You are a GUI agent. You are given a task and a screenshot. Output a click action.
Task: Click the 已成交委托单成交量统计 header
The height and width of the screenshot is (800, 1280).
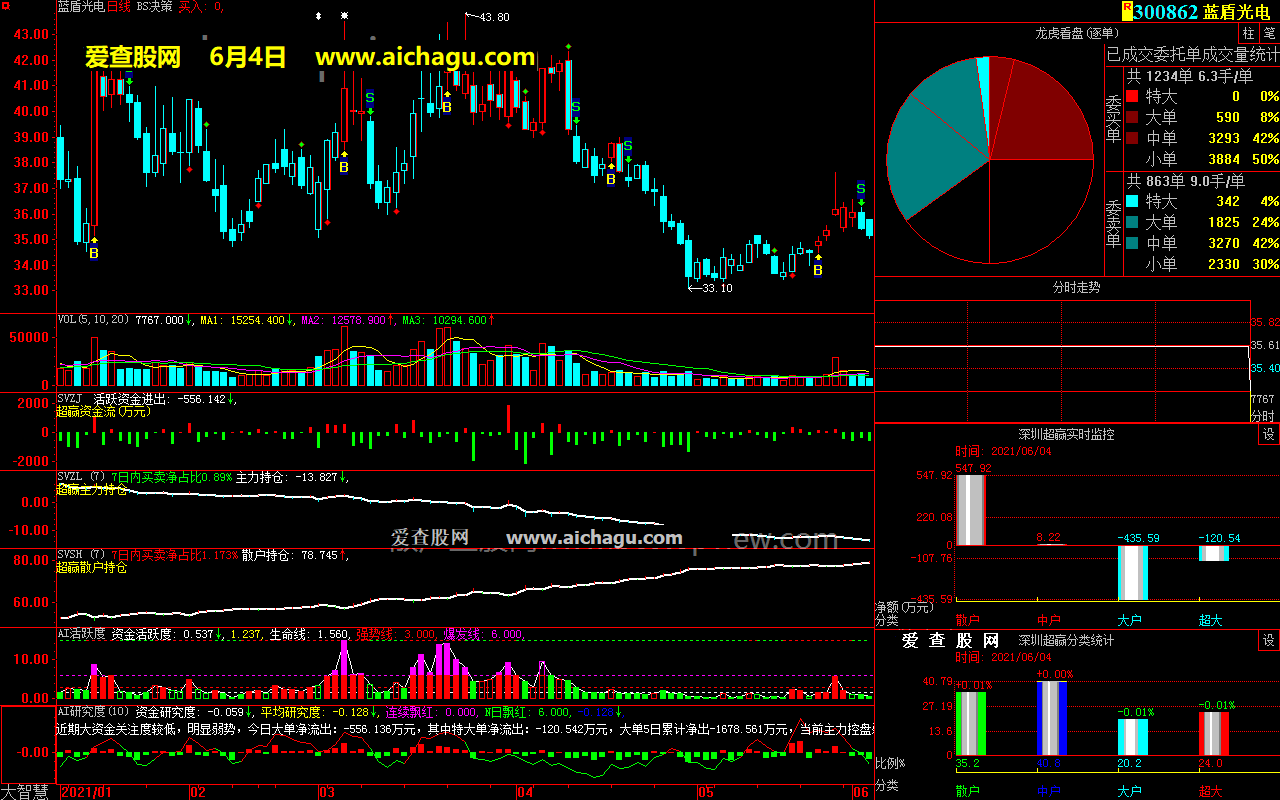(x=1192, y=53)
